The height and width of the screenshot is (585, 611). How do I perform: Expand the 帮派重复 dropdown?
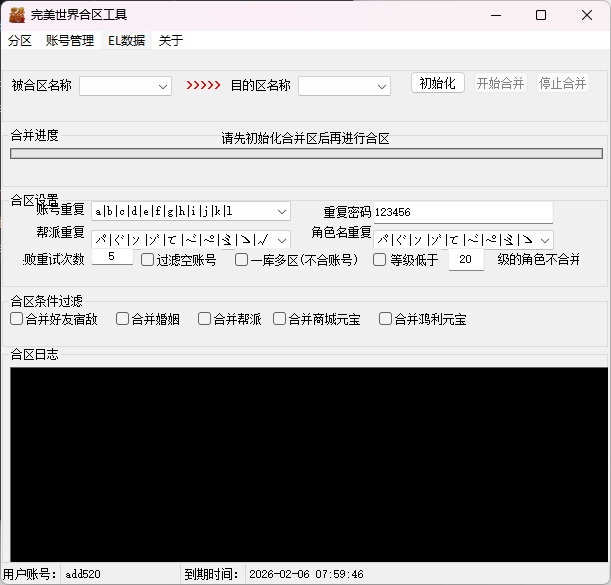(282, 239)
